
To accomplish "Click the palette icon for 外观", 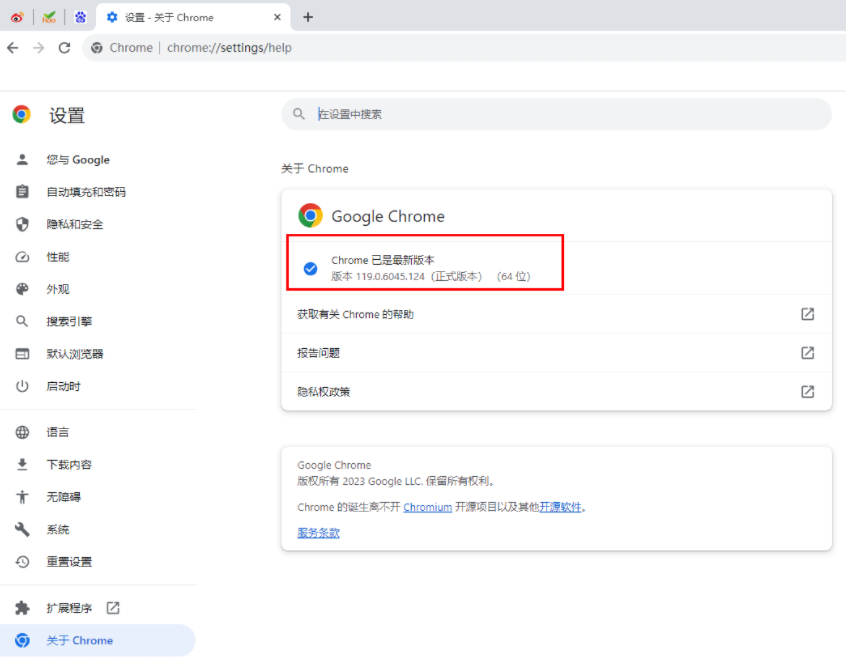I will point(22,289).
